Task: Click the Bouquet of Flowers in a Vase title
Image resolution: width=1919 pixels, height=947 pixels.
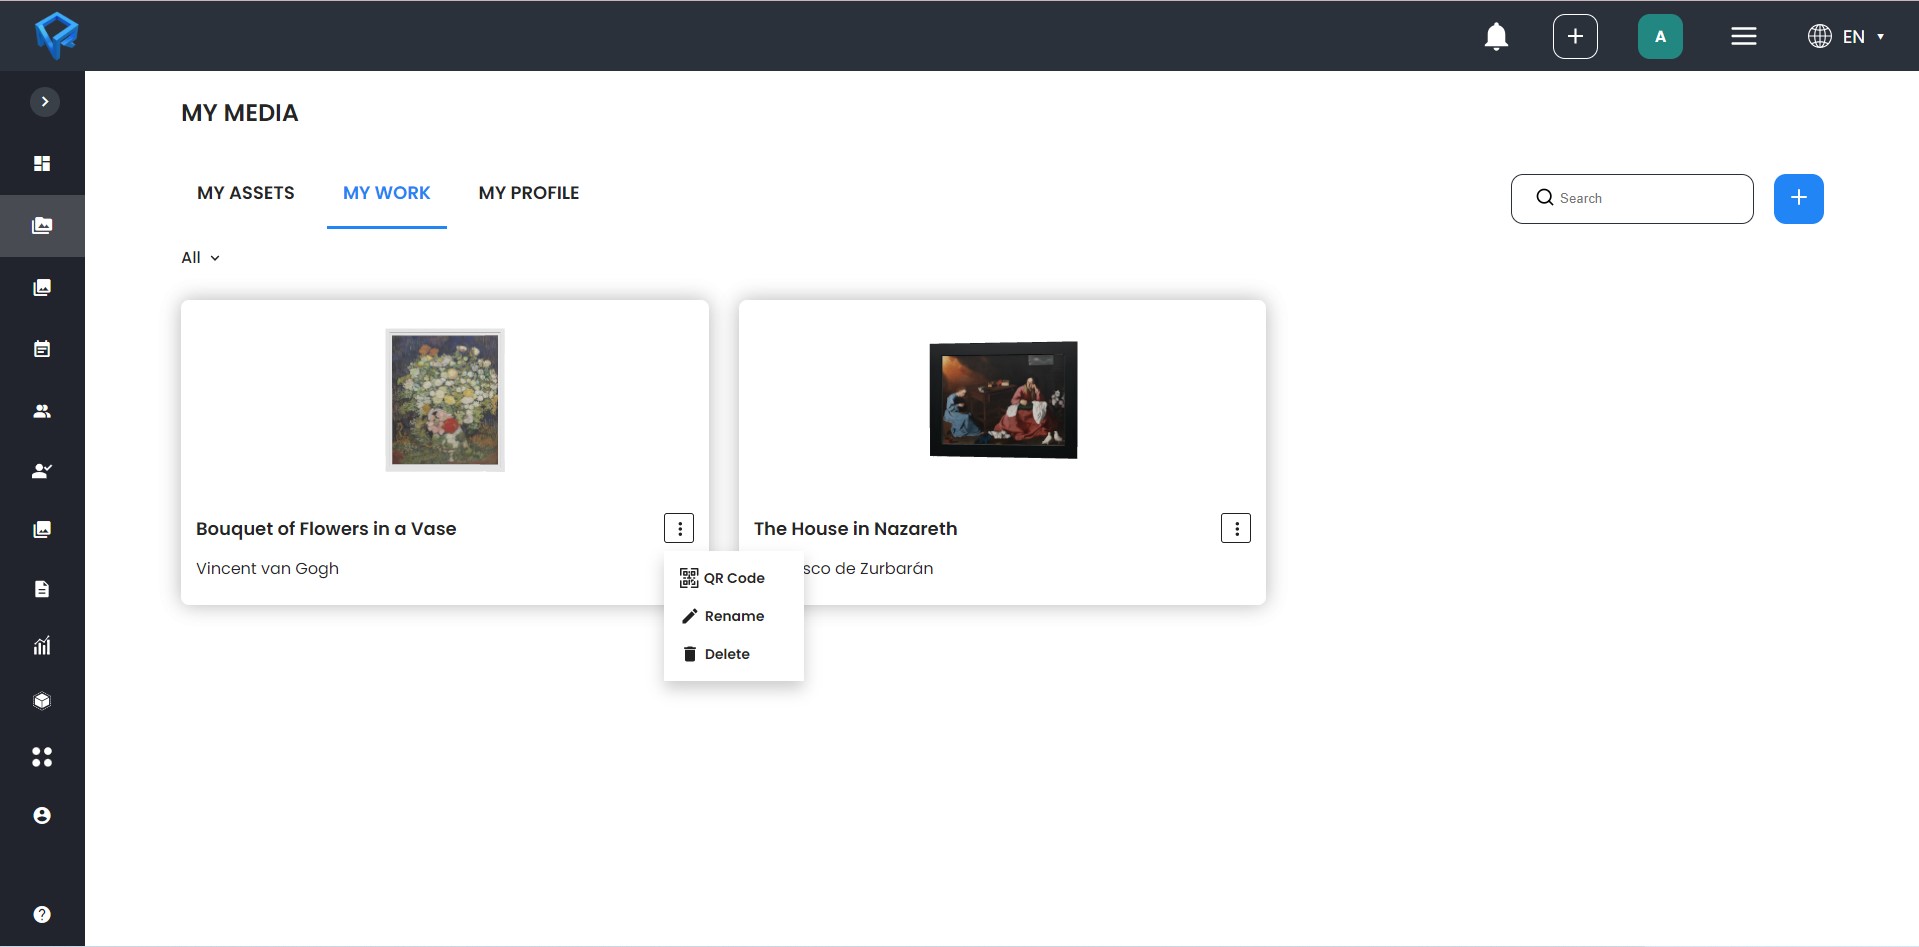Action: (326, 529)
